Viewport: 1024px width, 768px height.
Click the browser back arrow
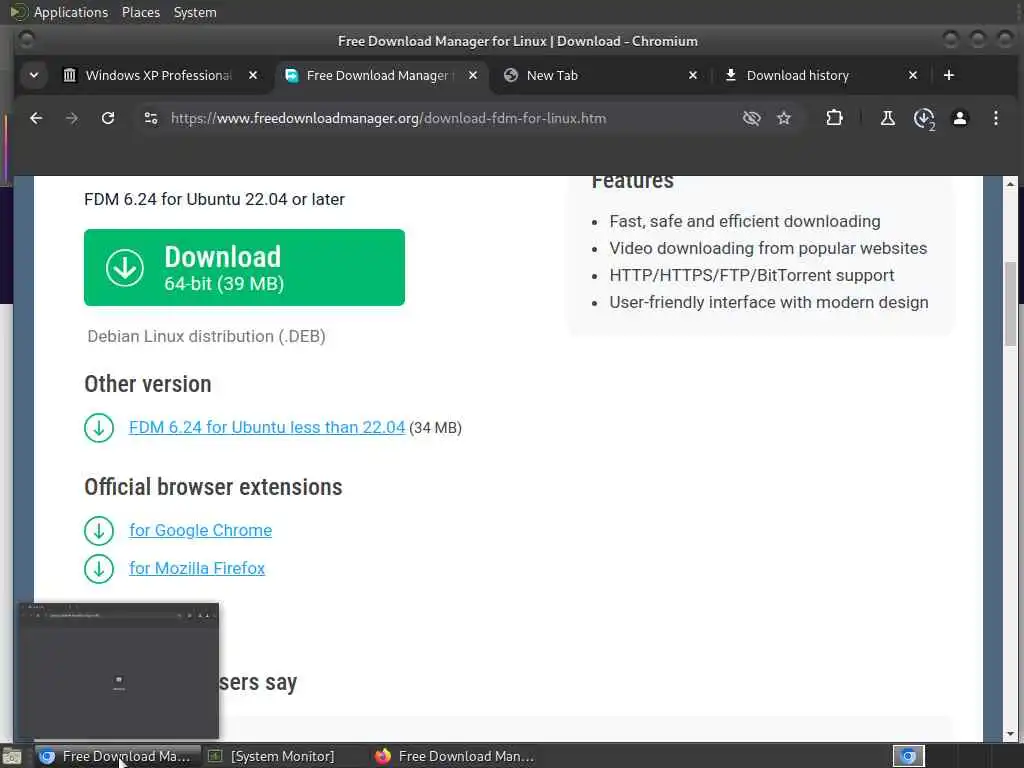[36, 118]
